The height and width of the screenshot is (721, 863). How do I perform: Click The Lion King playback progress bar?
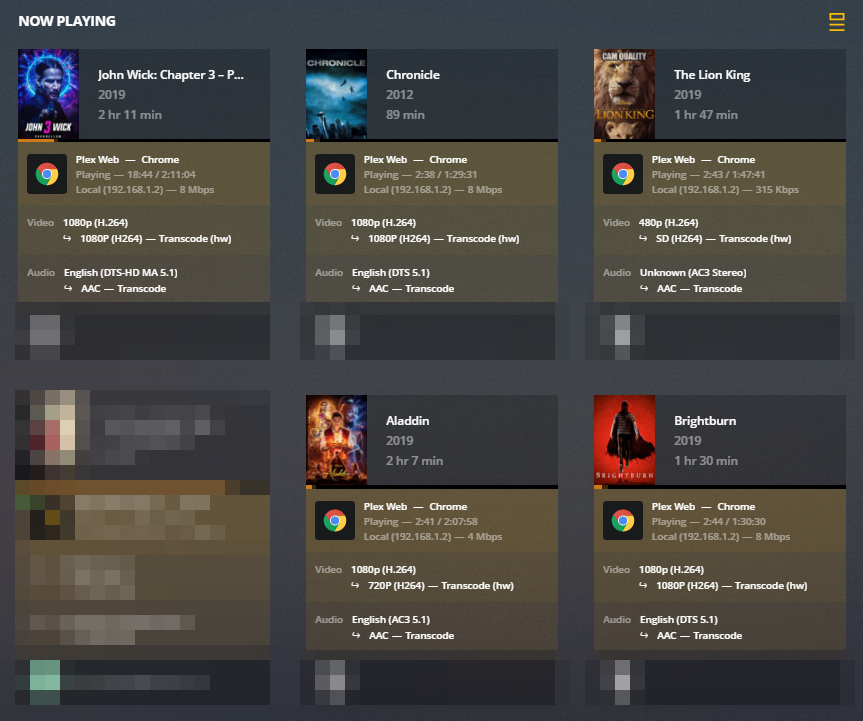point(720,141)
